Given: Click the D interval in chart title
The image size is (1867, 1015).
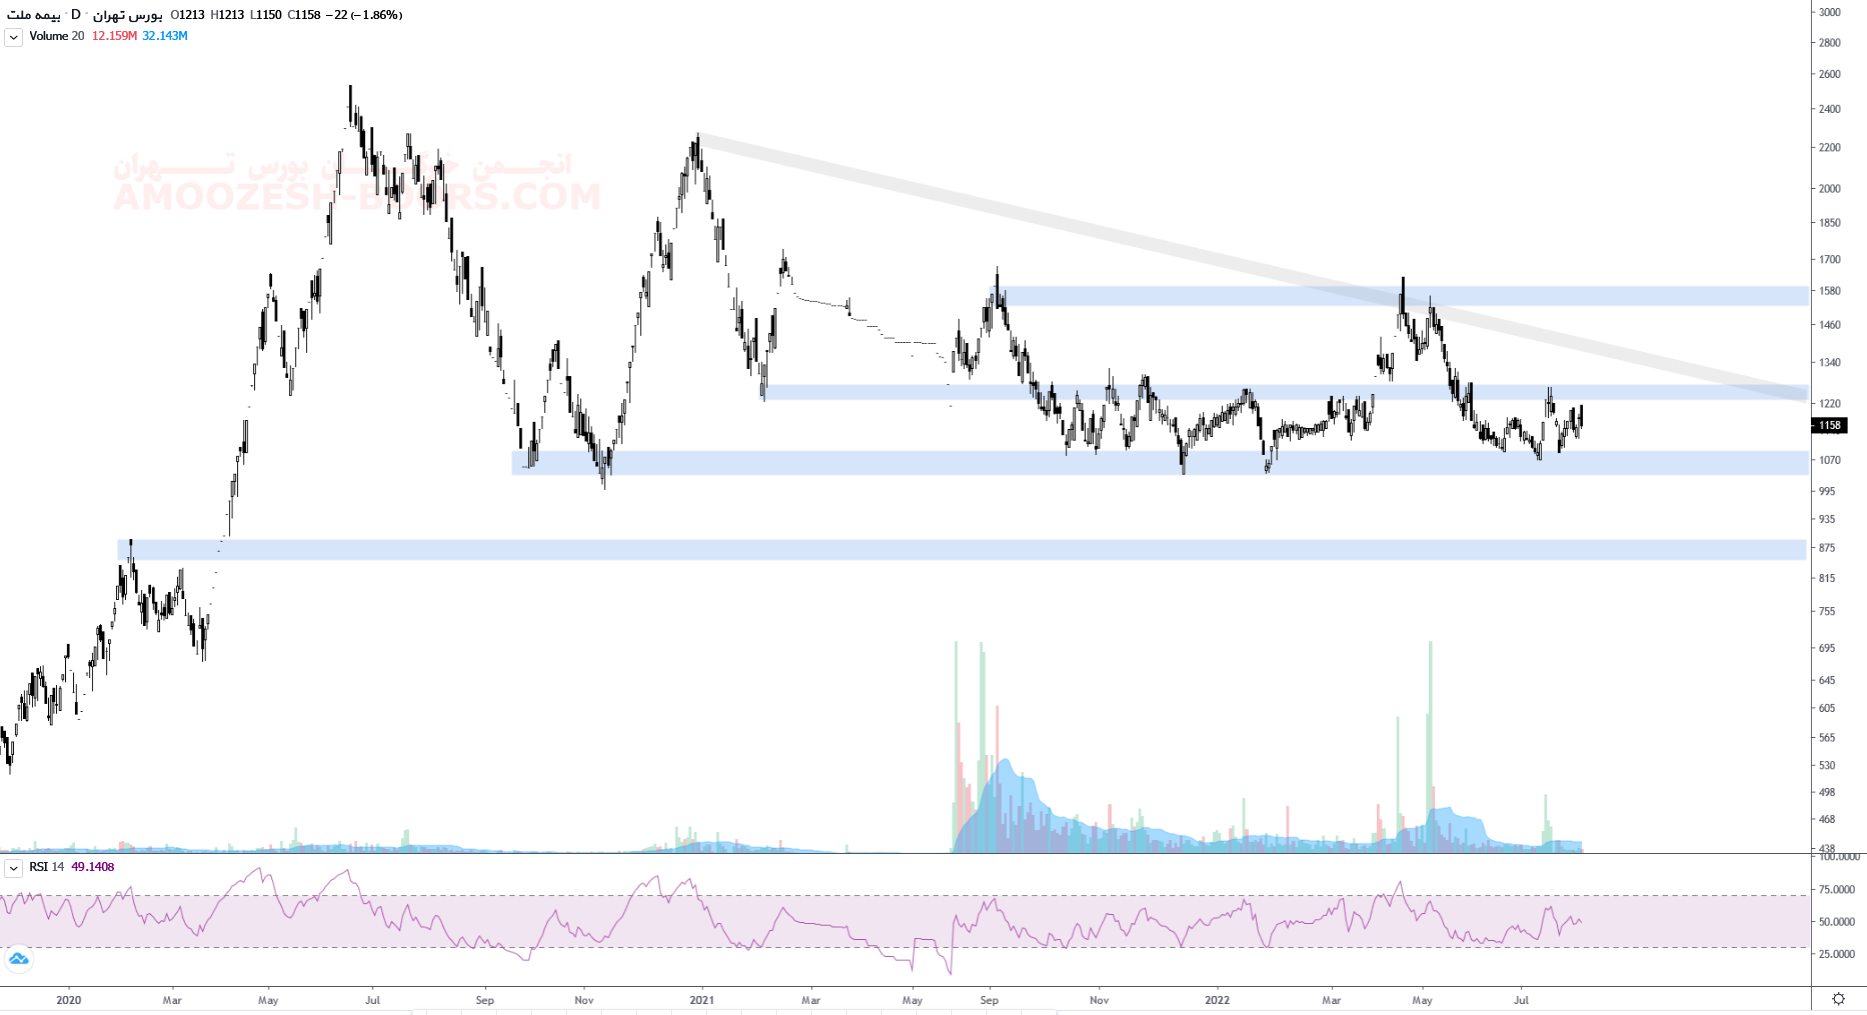Looking at the screenshot, I should pyautogui.click(x=76, y=15).
